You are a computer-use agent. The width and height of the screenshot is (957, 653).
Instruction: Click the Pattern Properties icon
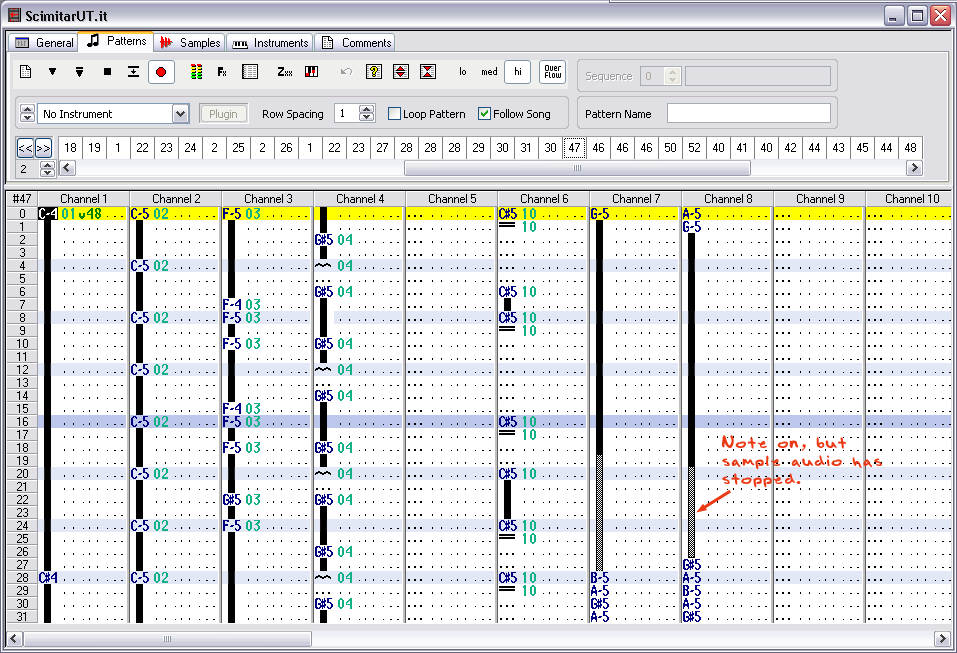click(250, 72)
